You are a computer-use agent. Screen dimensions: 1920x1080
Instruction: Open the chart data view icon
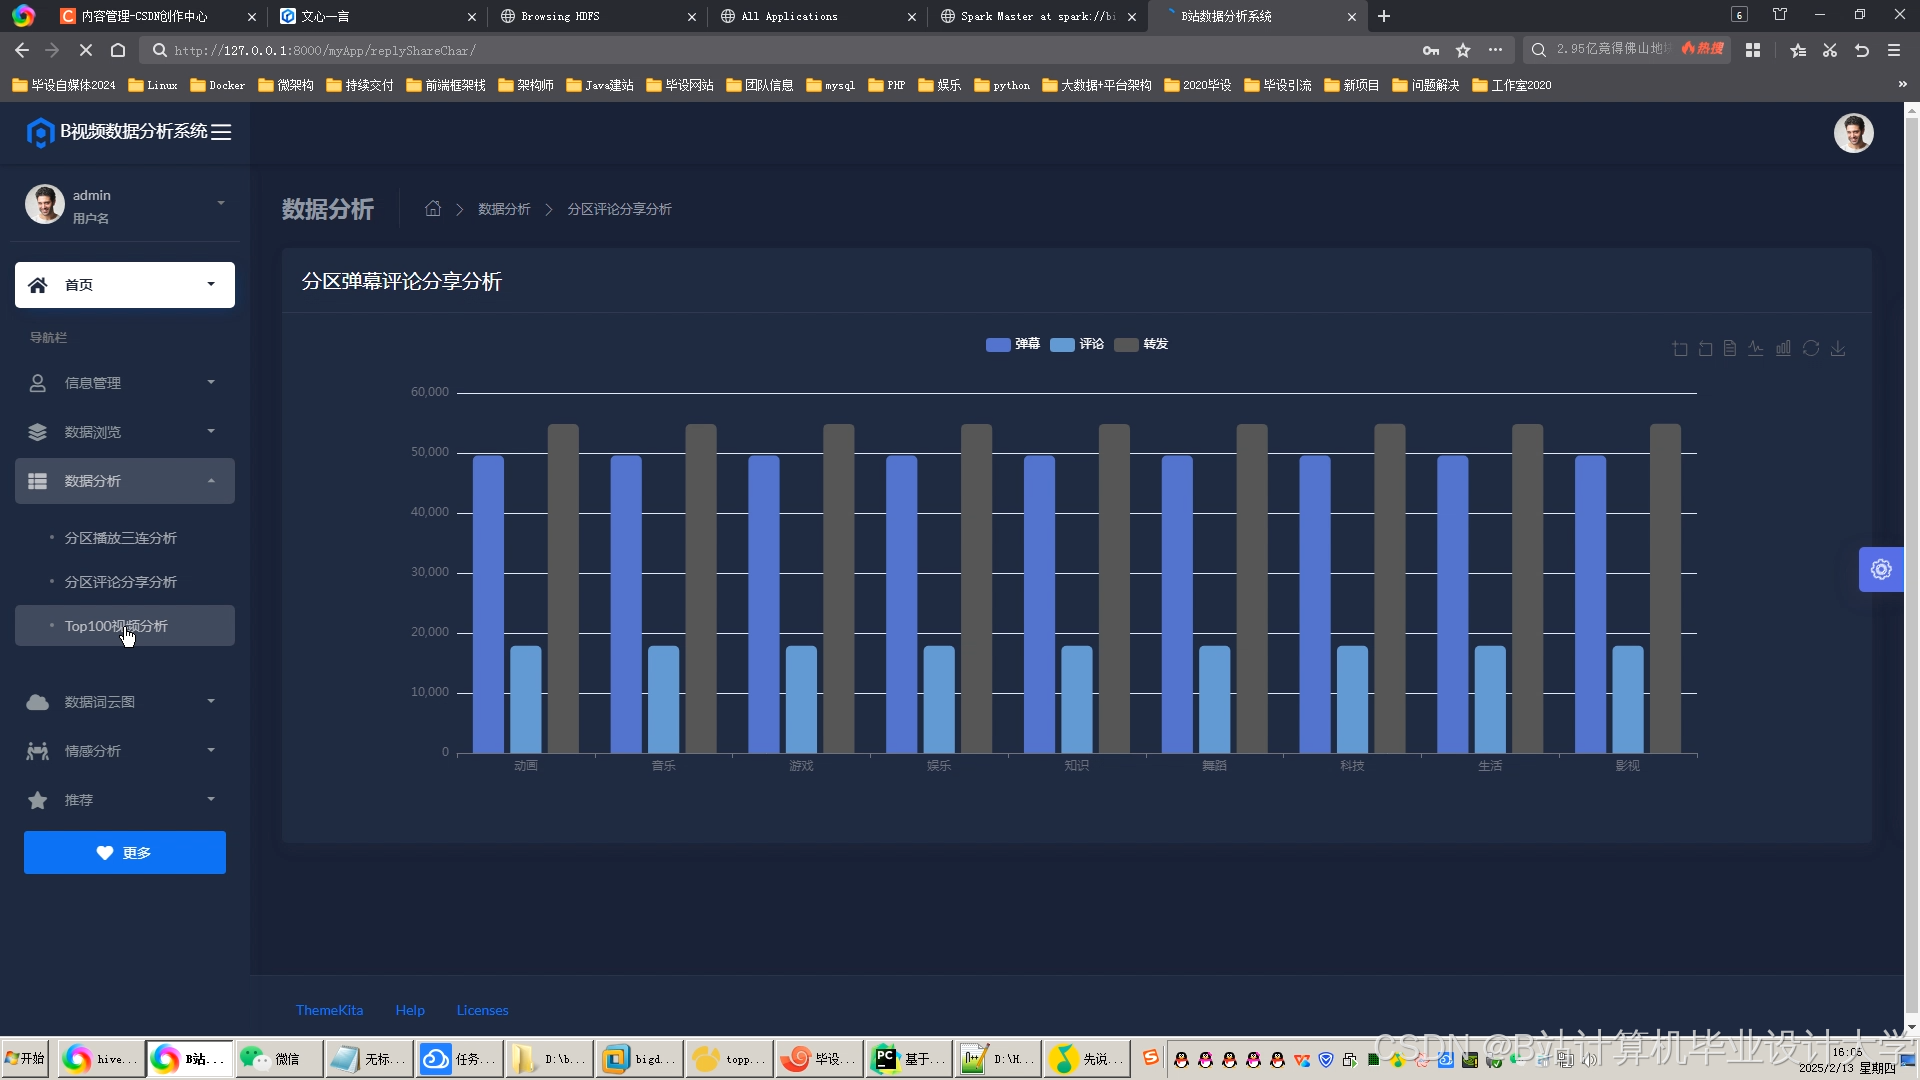click(1730, 349)
